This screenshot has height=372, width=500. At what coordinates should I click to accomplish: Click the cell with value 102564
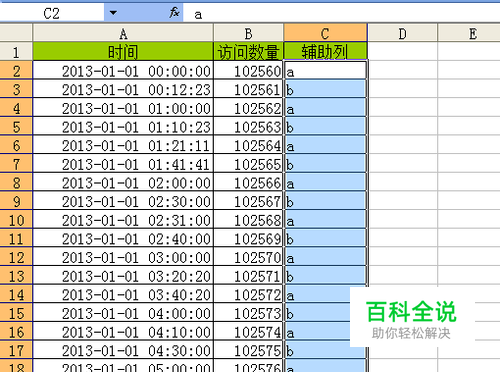click(x=248, y=145)
